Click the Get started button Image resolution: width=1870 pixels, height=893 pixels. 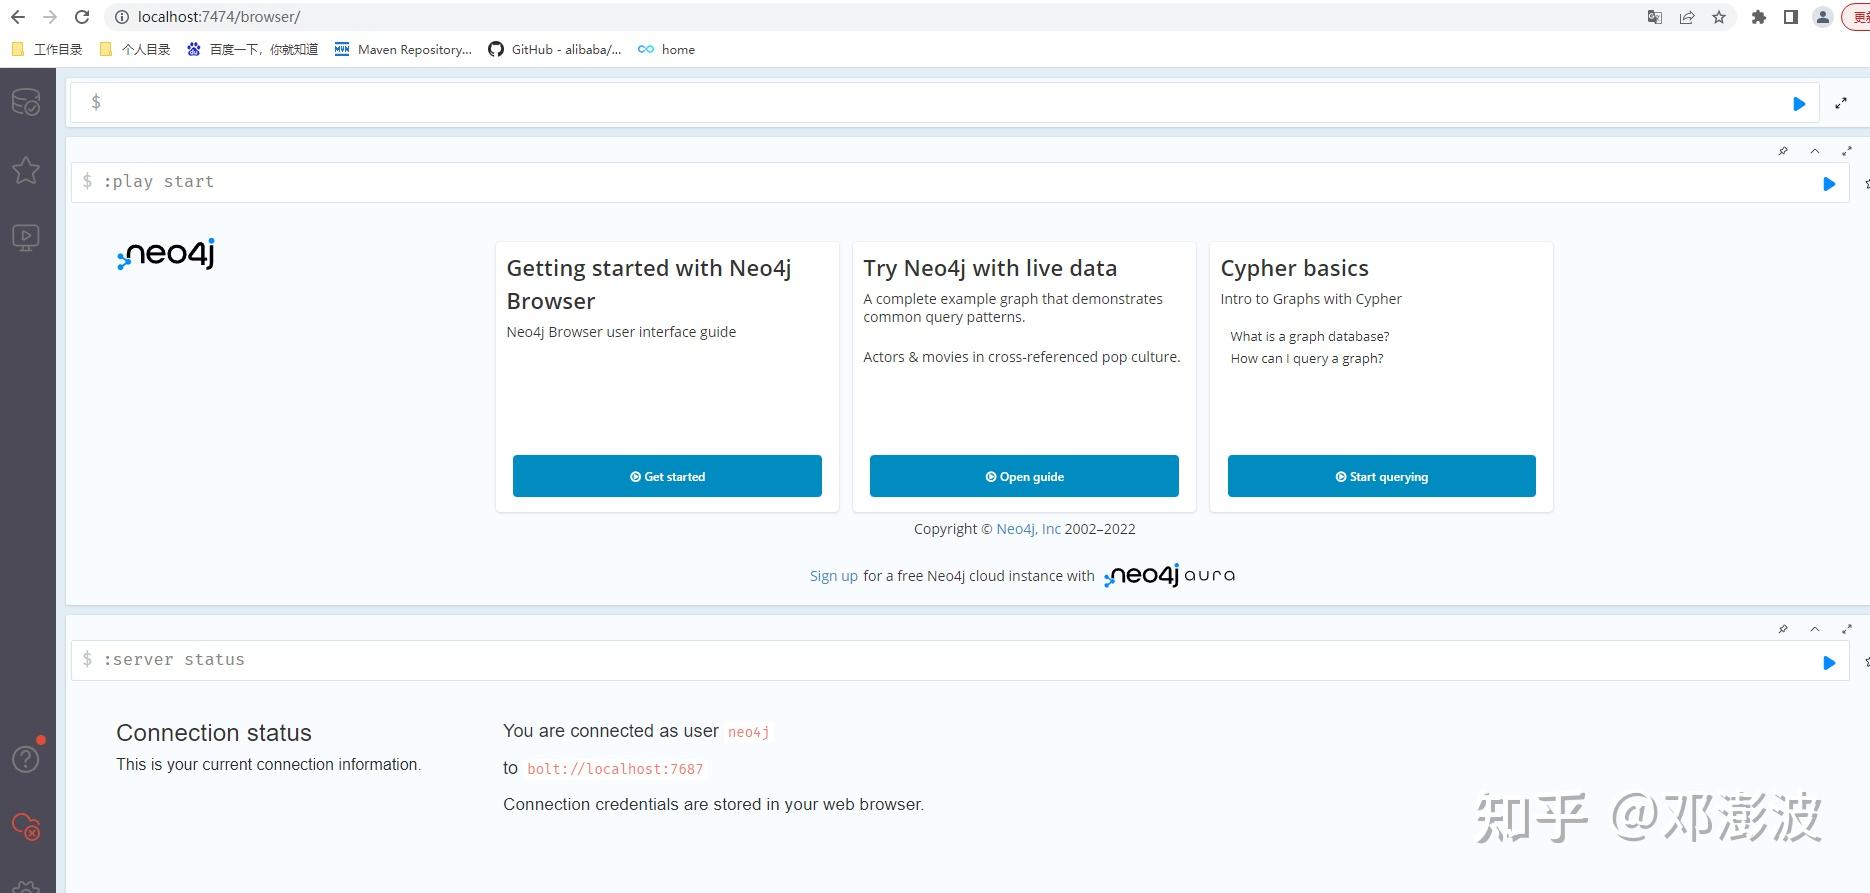coord(667,476)
